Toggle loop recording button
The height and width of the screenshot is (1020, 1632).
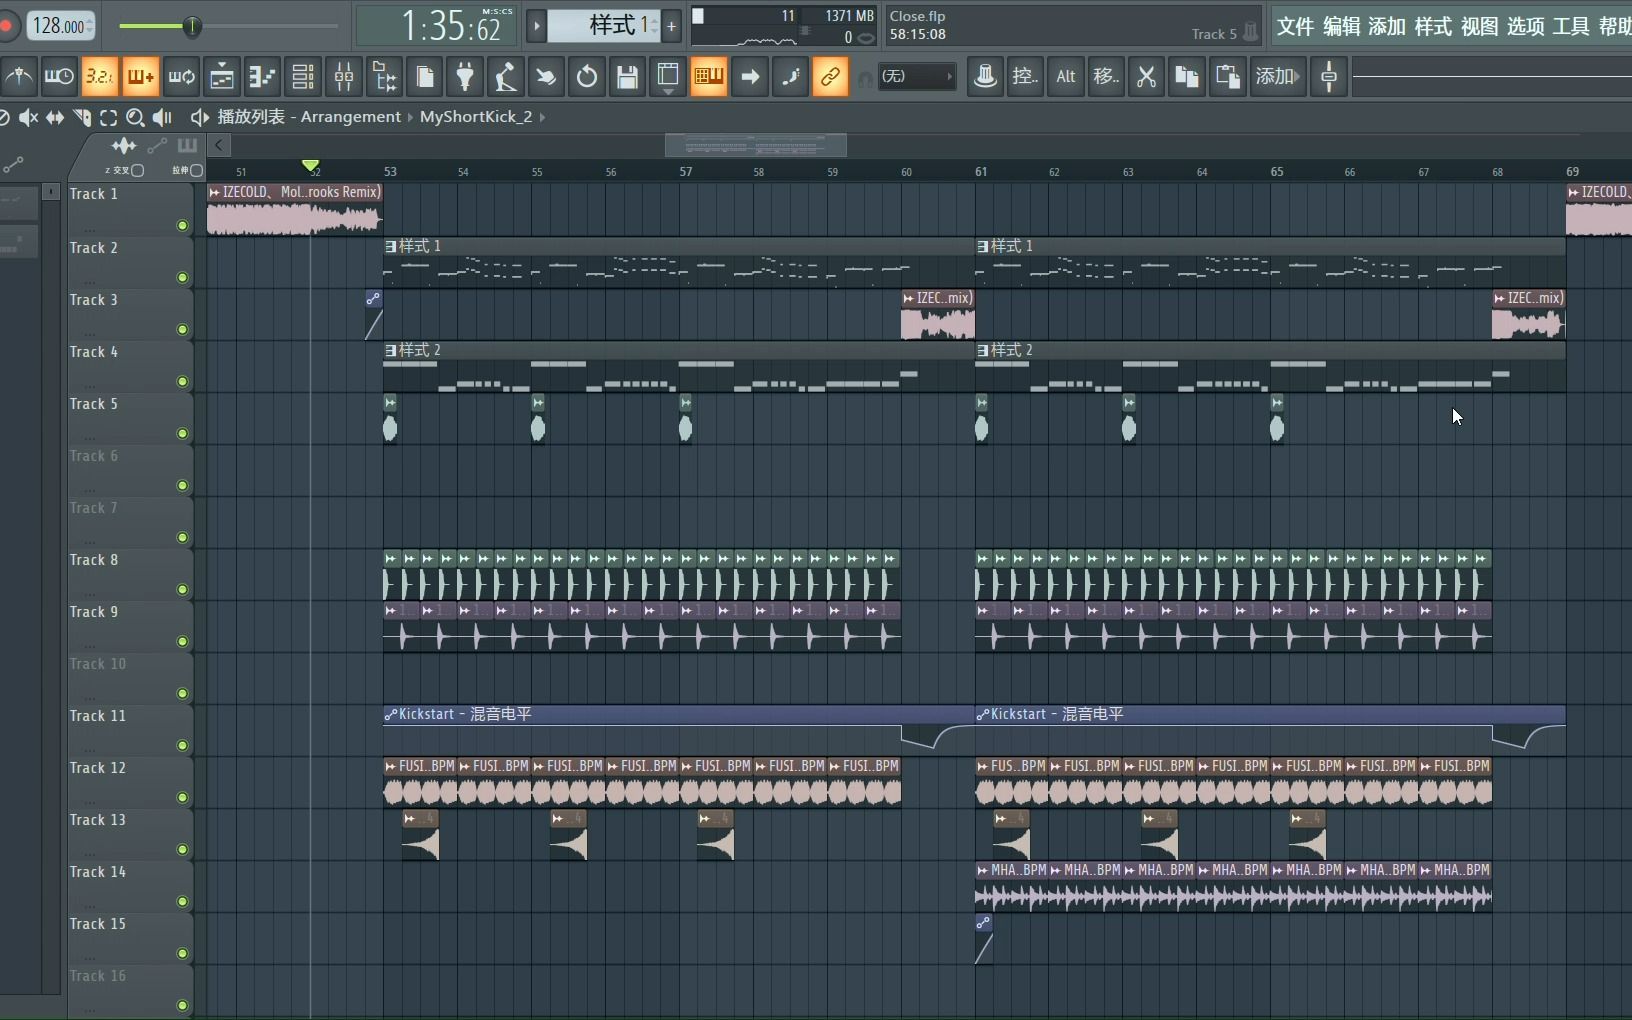(181, 77)
